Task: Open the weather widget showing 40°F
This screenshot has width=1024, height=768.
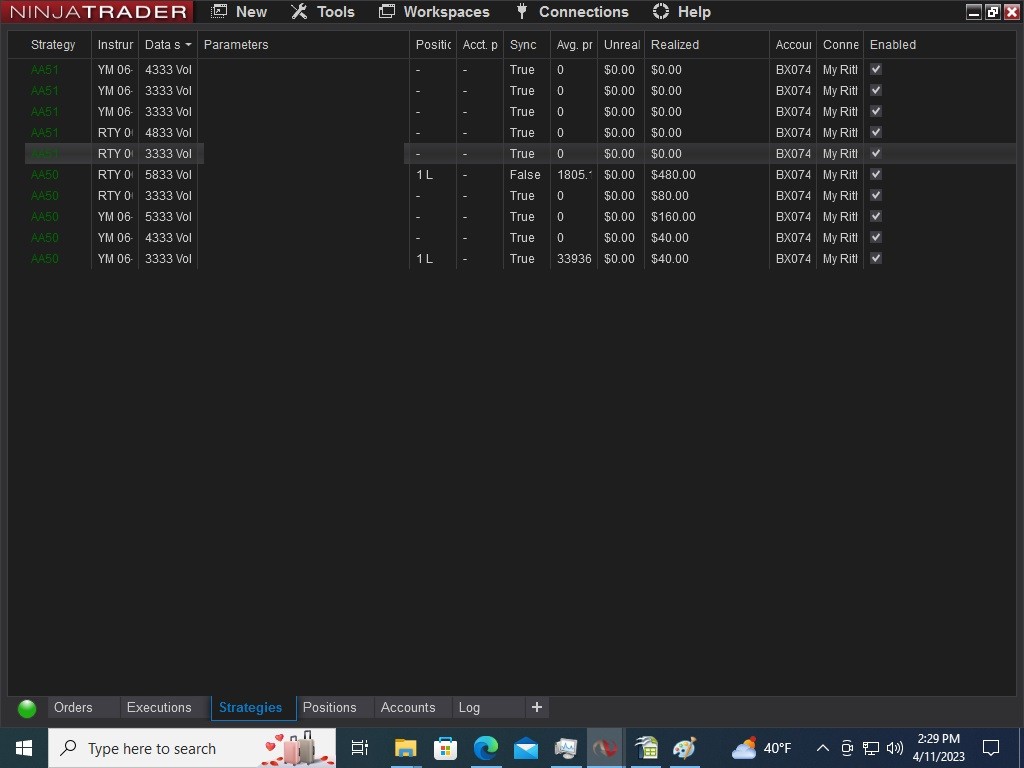Action: tap(761, 748)
